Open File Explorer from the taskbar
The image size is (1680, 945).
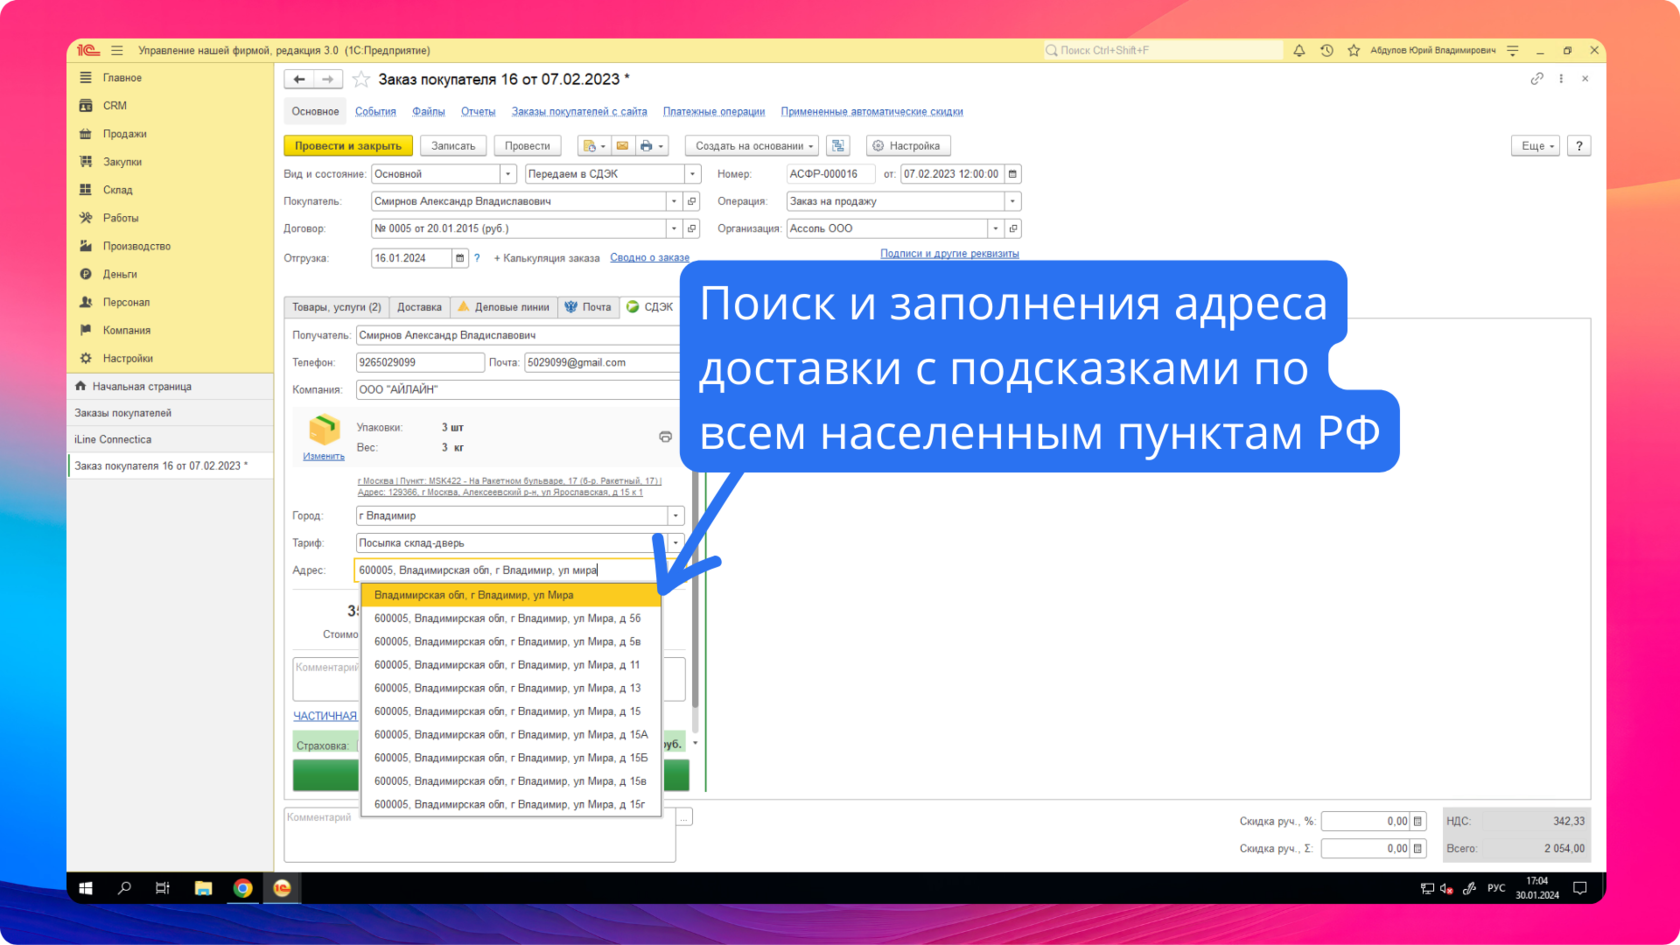click(203, 888)
